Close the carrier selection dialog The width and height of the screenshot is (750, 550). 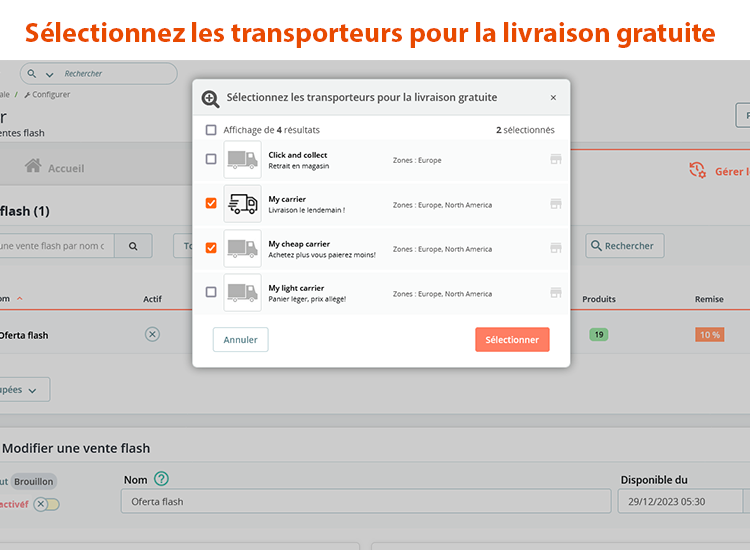click(553, 98)
